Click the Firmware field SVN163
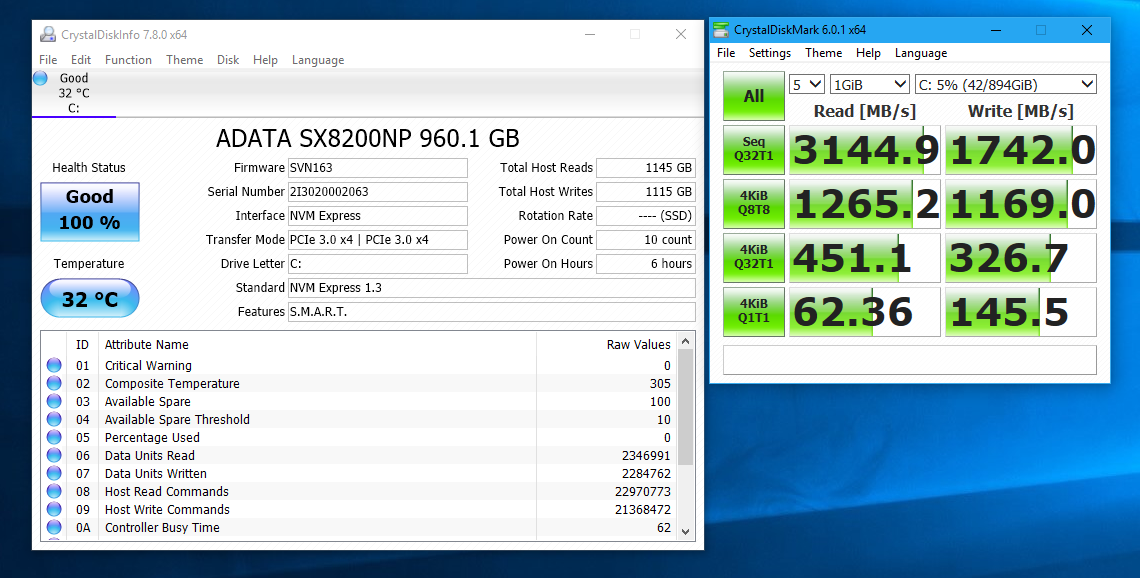Image resolution: width=1140 pixels, height=578 pixels. [x=378, y=167]
